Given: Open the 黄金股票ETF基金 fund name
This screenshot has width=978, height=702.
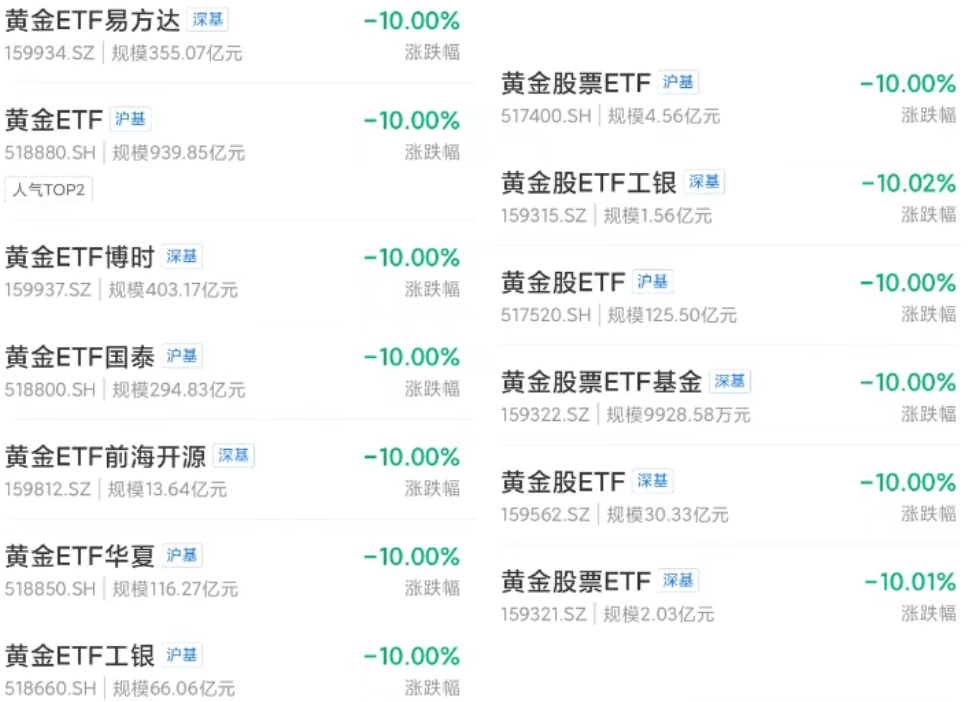Looking at the screenshot, I should (600, 382).
